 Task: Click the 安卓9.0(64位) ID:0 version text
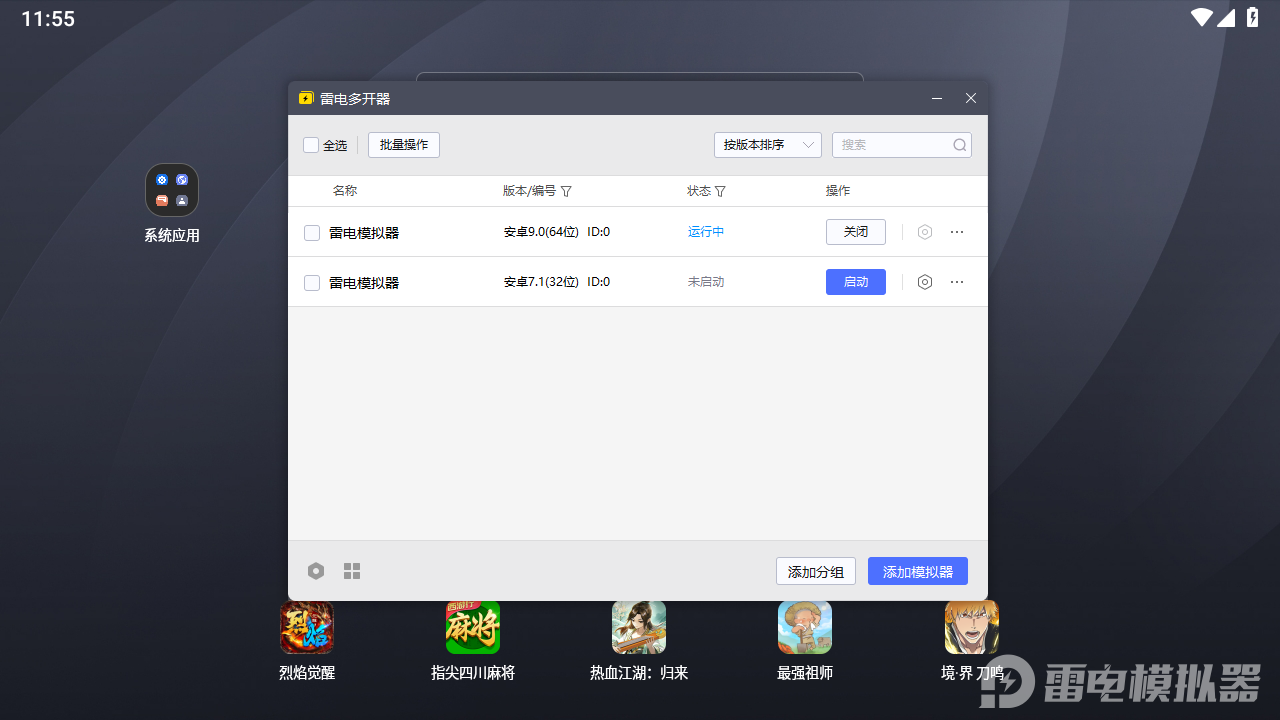click(557, 232)
